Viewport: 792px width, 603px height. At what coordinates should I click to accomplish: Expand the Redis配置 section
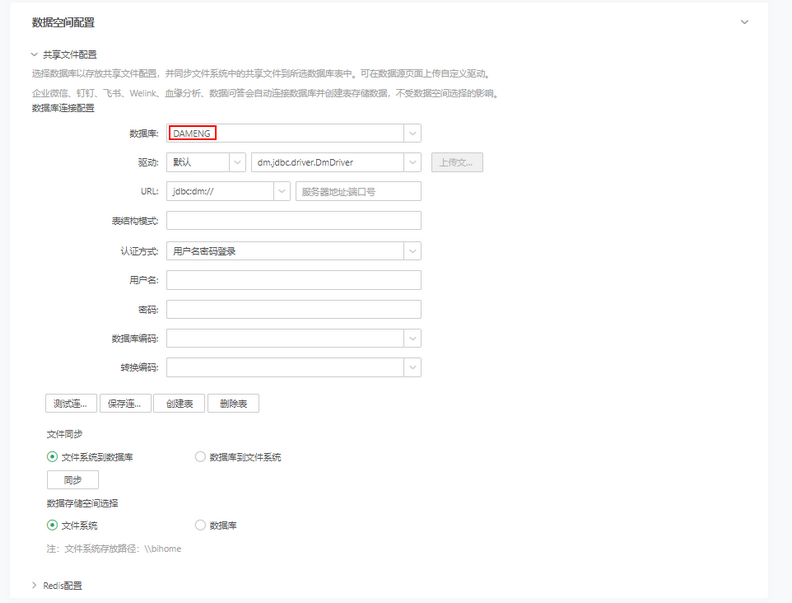(x=34, y=585)
